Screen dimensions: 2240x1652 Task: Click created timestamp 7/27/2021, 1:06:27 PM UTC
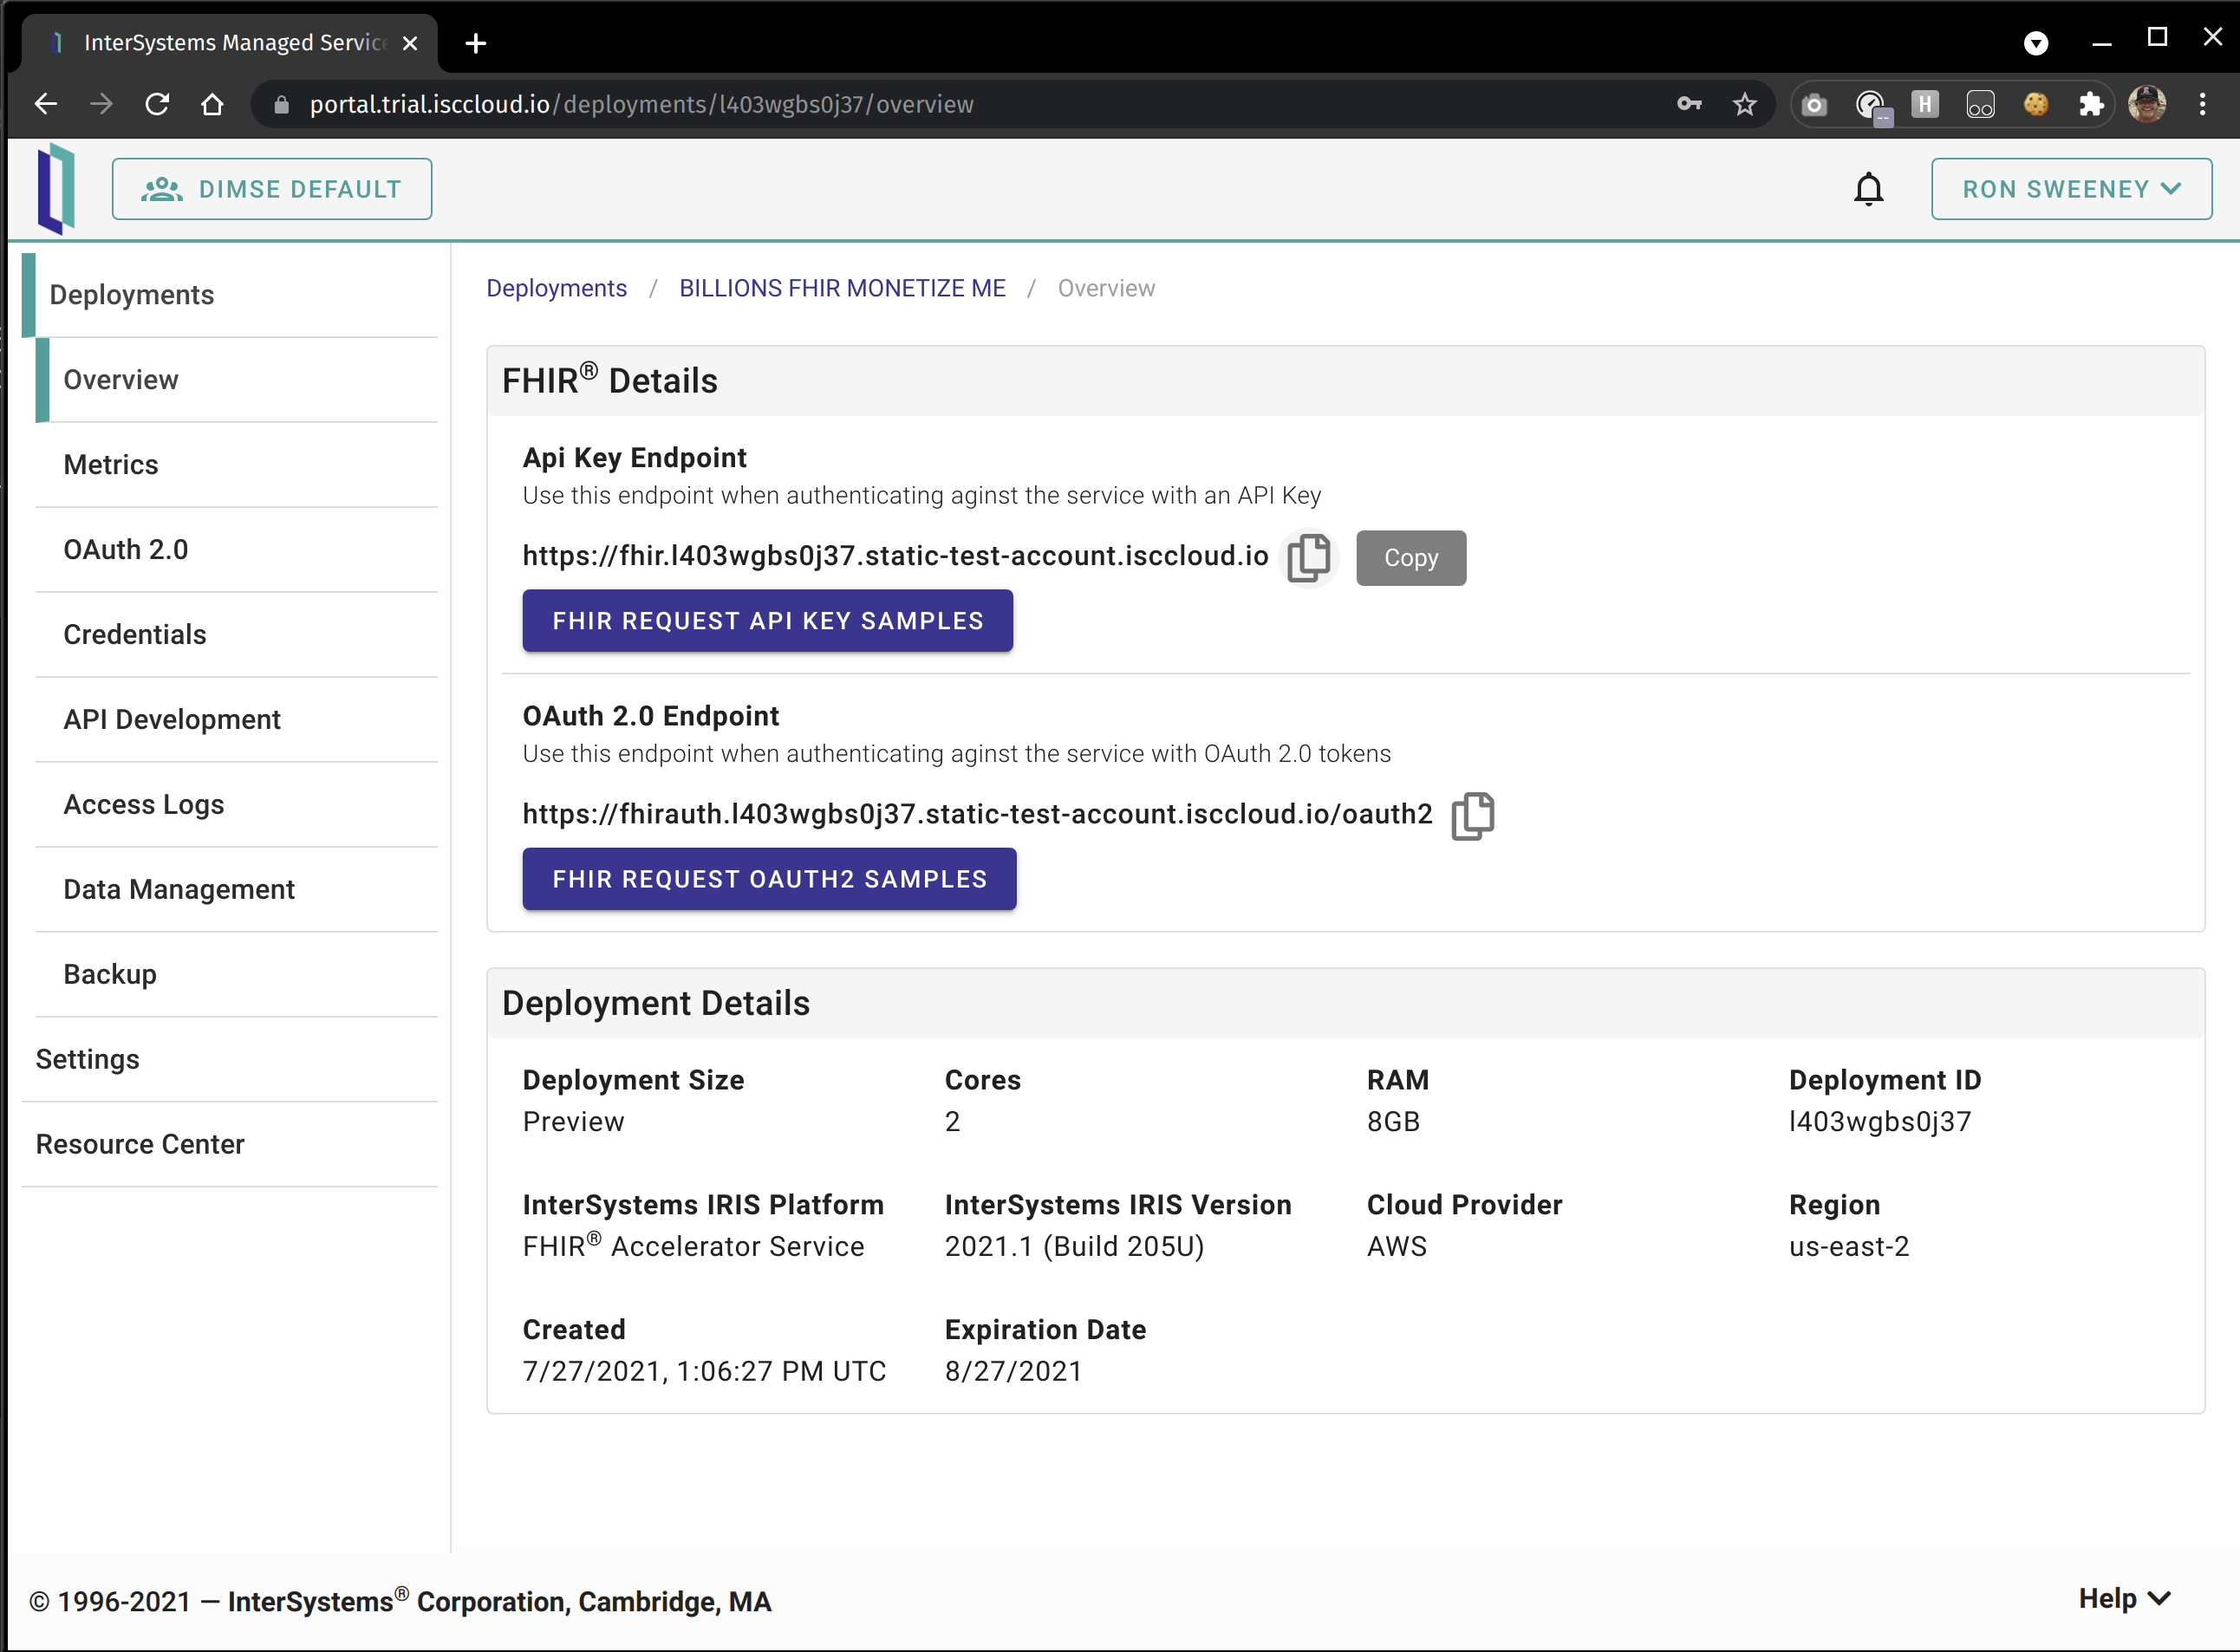(x=704, y=1371)
